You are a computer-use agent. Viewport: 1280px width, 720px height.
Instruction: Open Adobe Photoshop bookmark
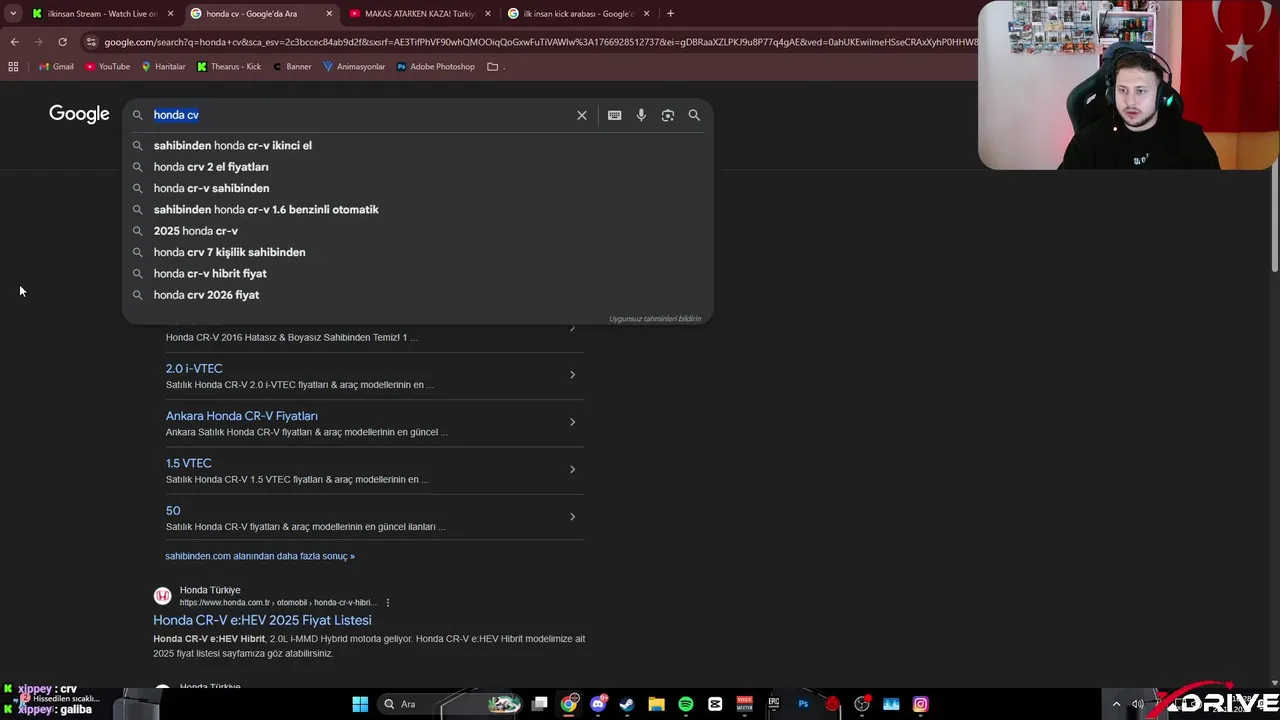pos(436,67)
